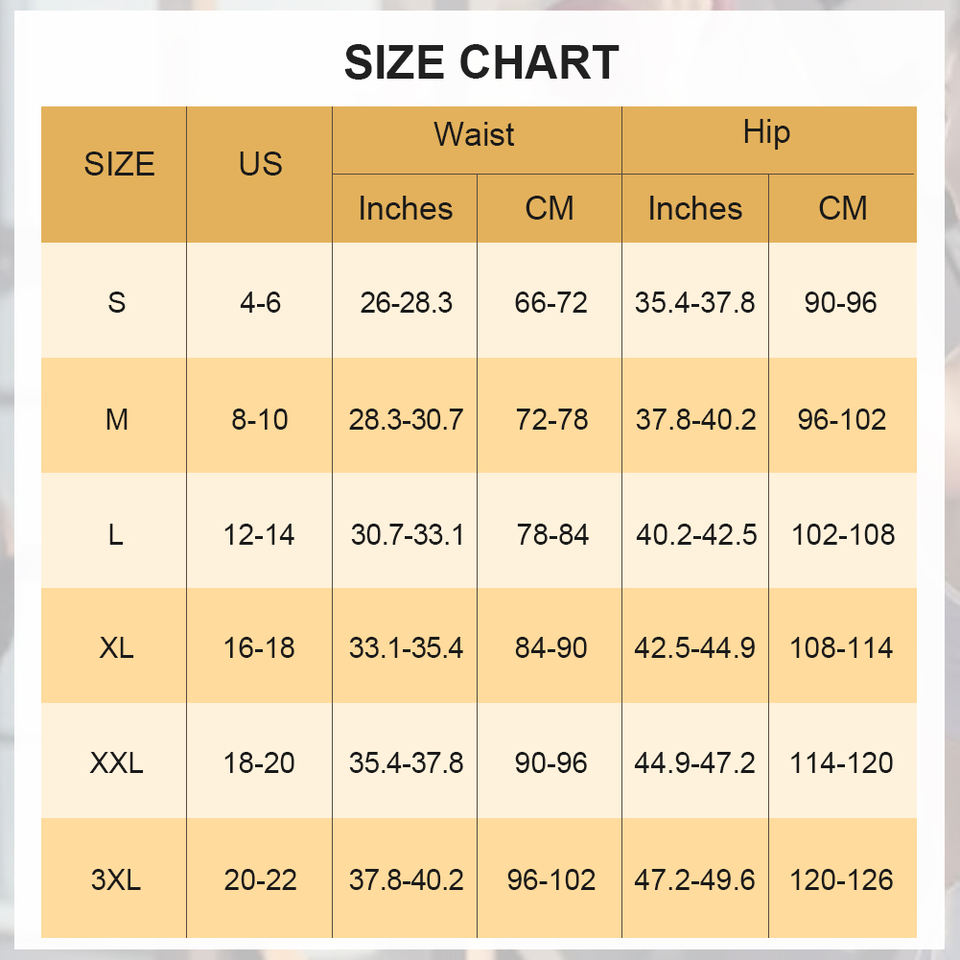960x960 pixels.
Task: Click hip inches 44.9-47.2 for size XXL
Action: click(695, 764)
